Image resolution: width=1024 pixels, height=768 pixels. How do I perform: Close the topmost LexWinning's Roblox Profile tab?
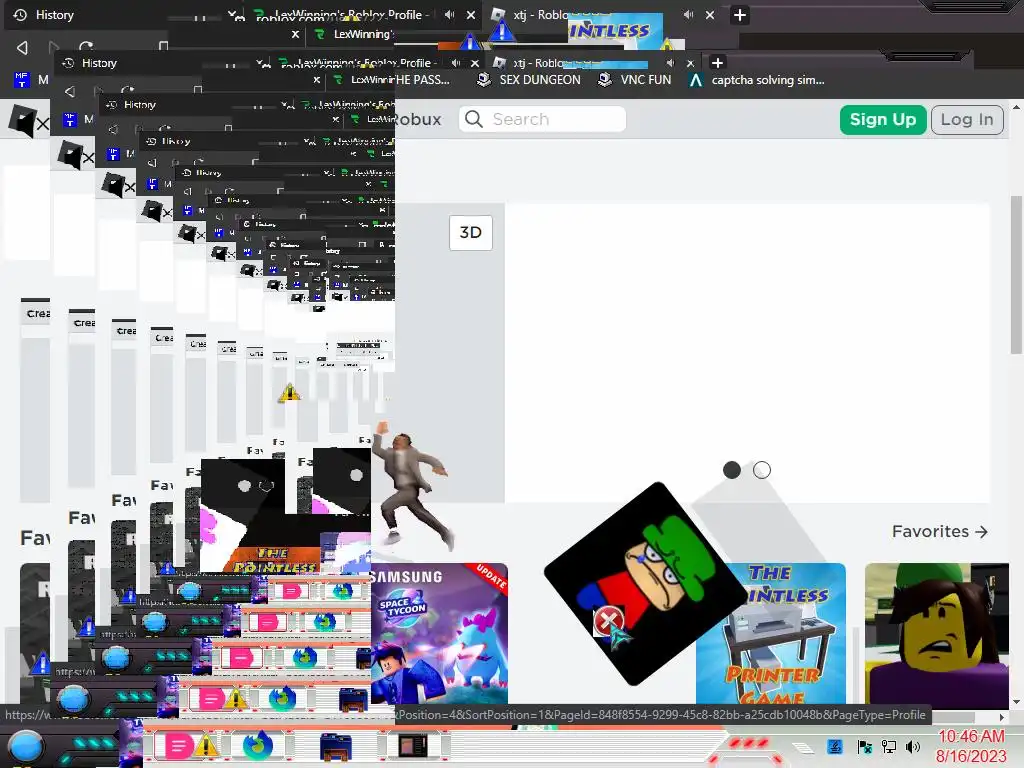[x=471, y=15]
